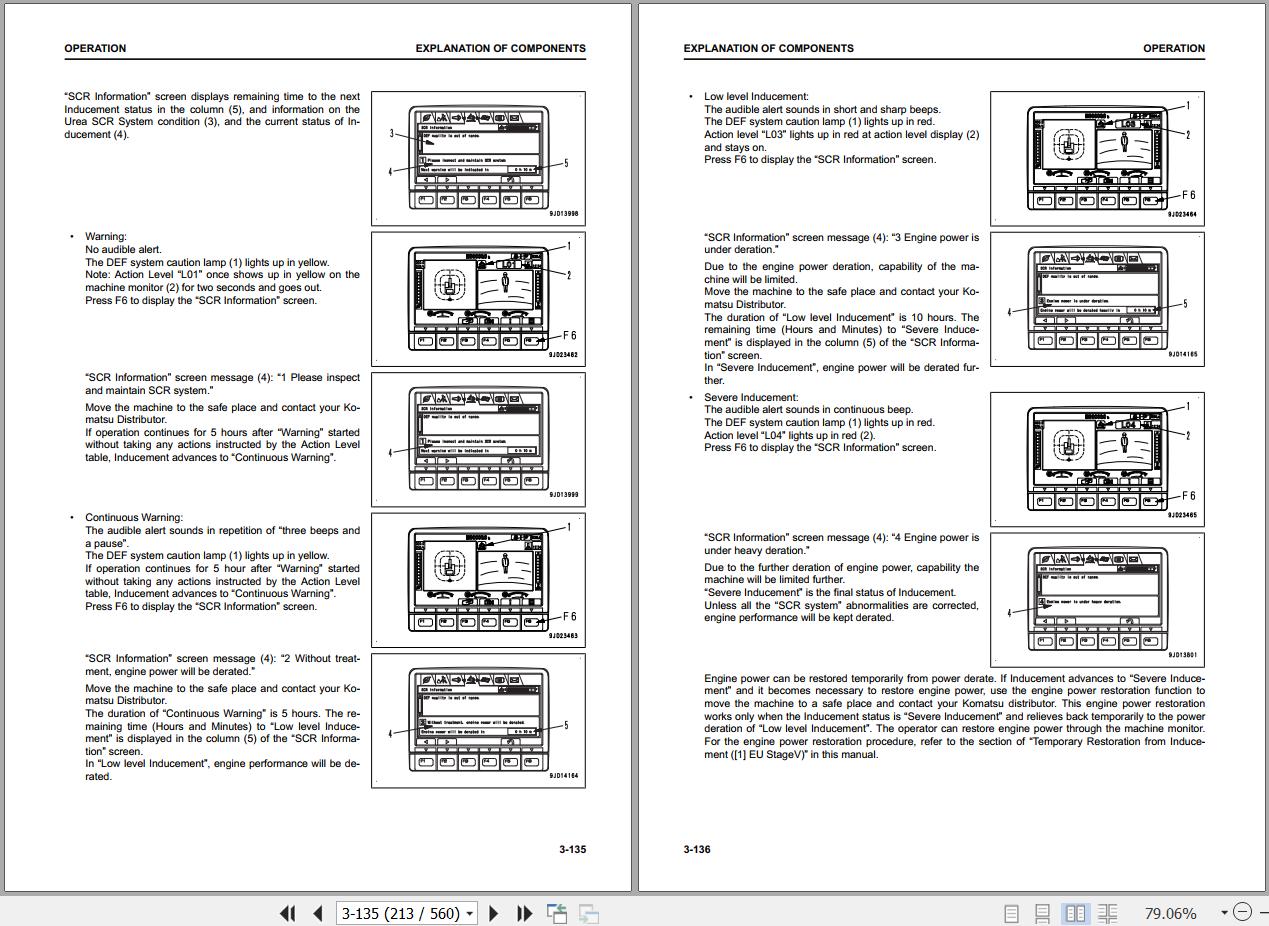Switch to continuous page layout
Image resolution: width=1269 pixels, height=926 pixels.
(x=1042, y=913)
